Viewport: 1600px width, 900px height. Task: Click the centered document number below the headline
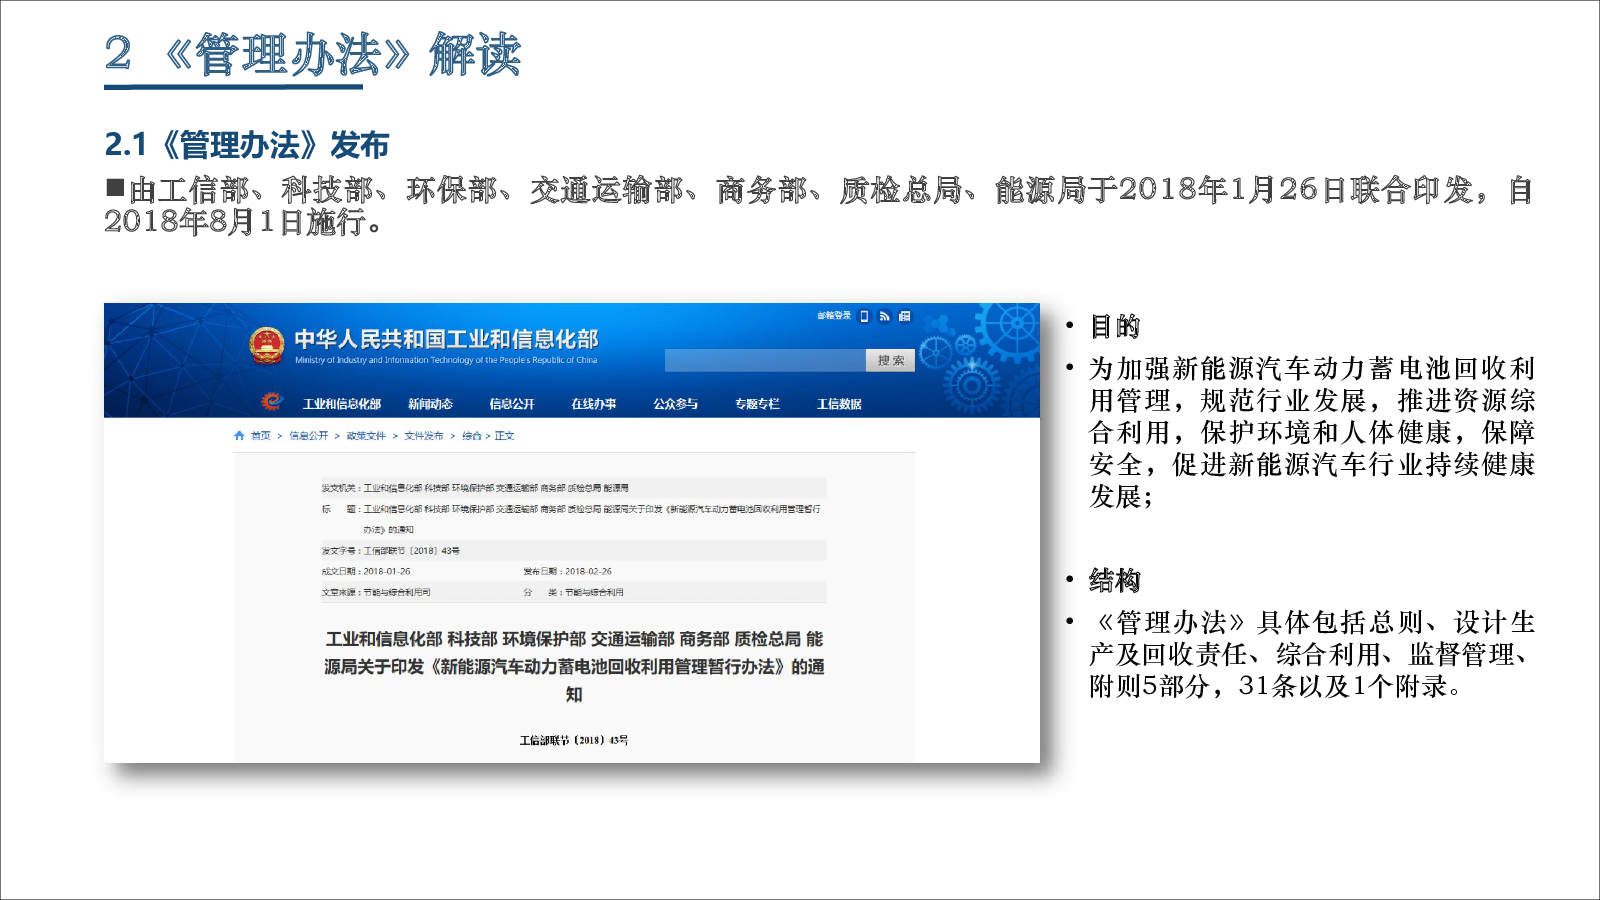(x=574, y=740)
